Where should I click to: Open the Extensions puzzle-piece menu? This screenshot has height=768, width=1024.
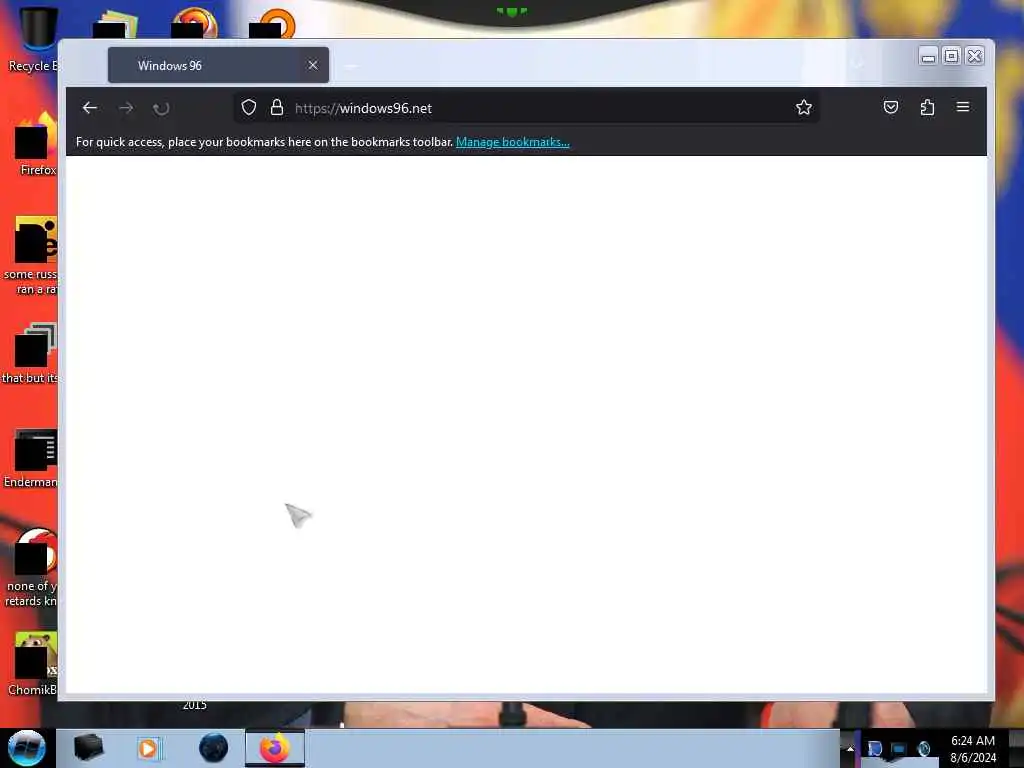(927, 107)
